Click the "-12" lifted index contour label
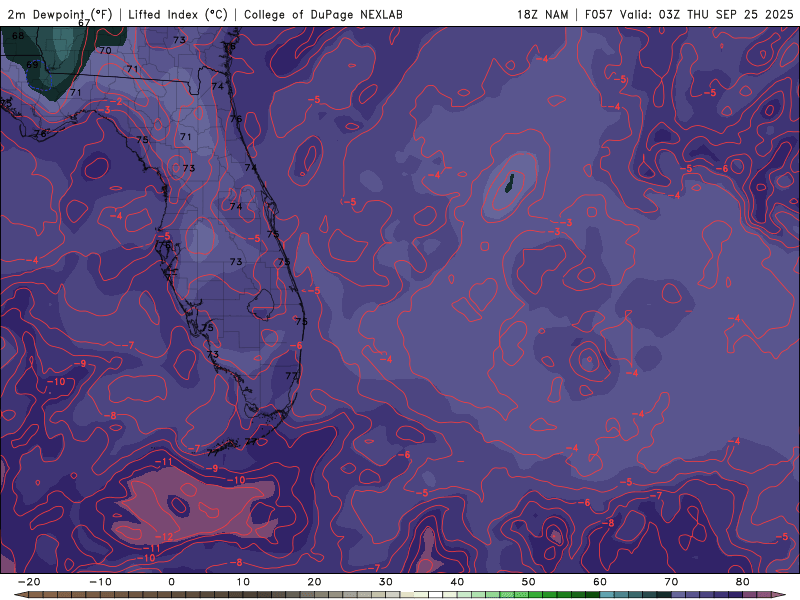Viewport: 800px width, 600px height. pos(164,537)
